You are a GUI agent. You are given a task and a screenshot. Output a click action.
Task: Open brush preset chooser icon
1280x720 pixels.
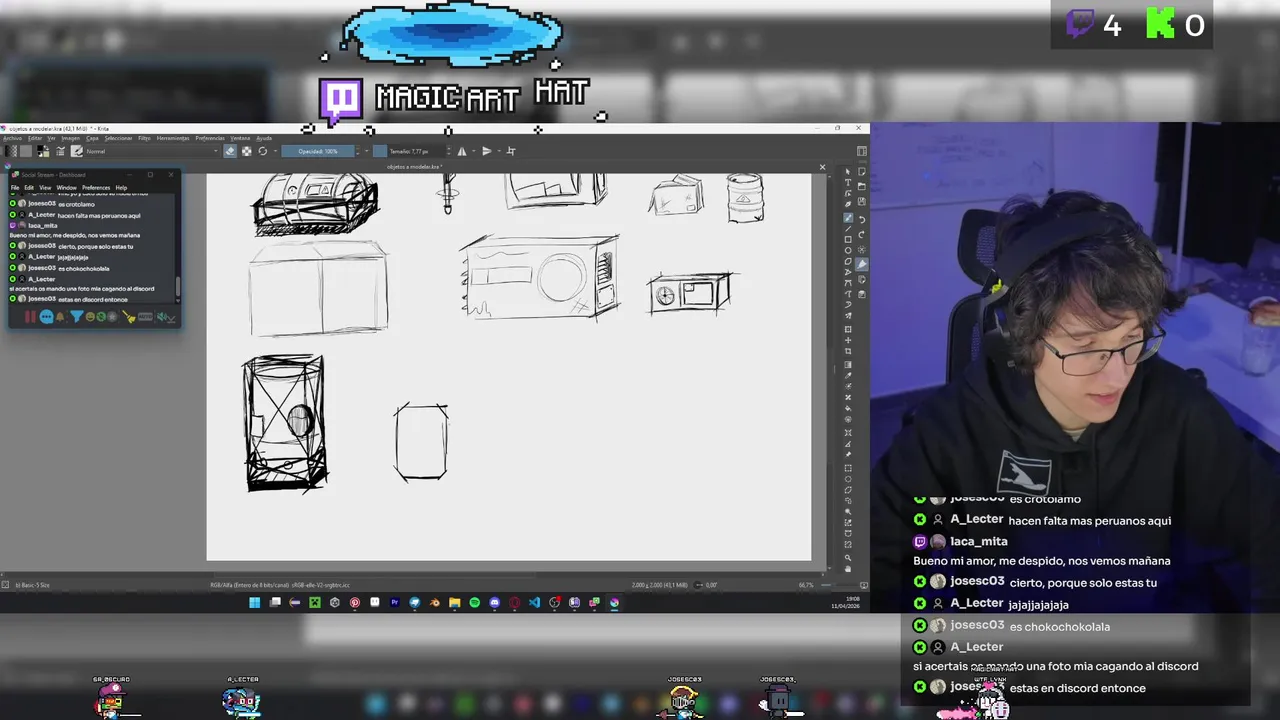pos(76,151)
